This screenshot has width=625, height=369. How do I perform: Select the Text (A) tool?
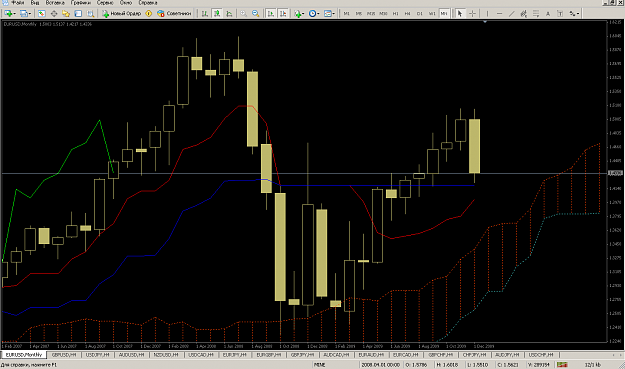548,14
